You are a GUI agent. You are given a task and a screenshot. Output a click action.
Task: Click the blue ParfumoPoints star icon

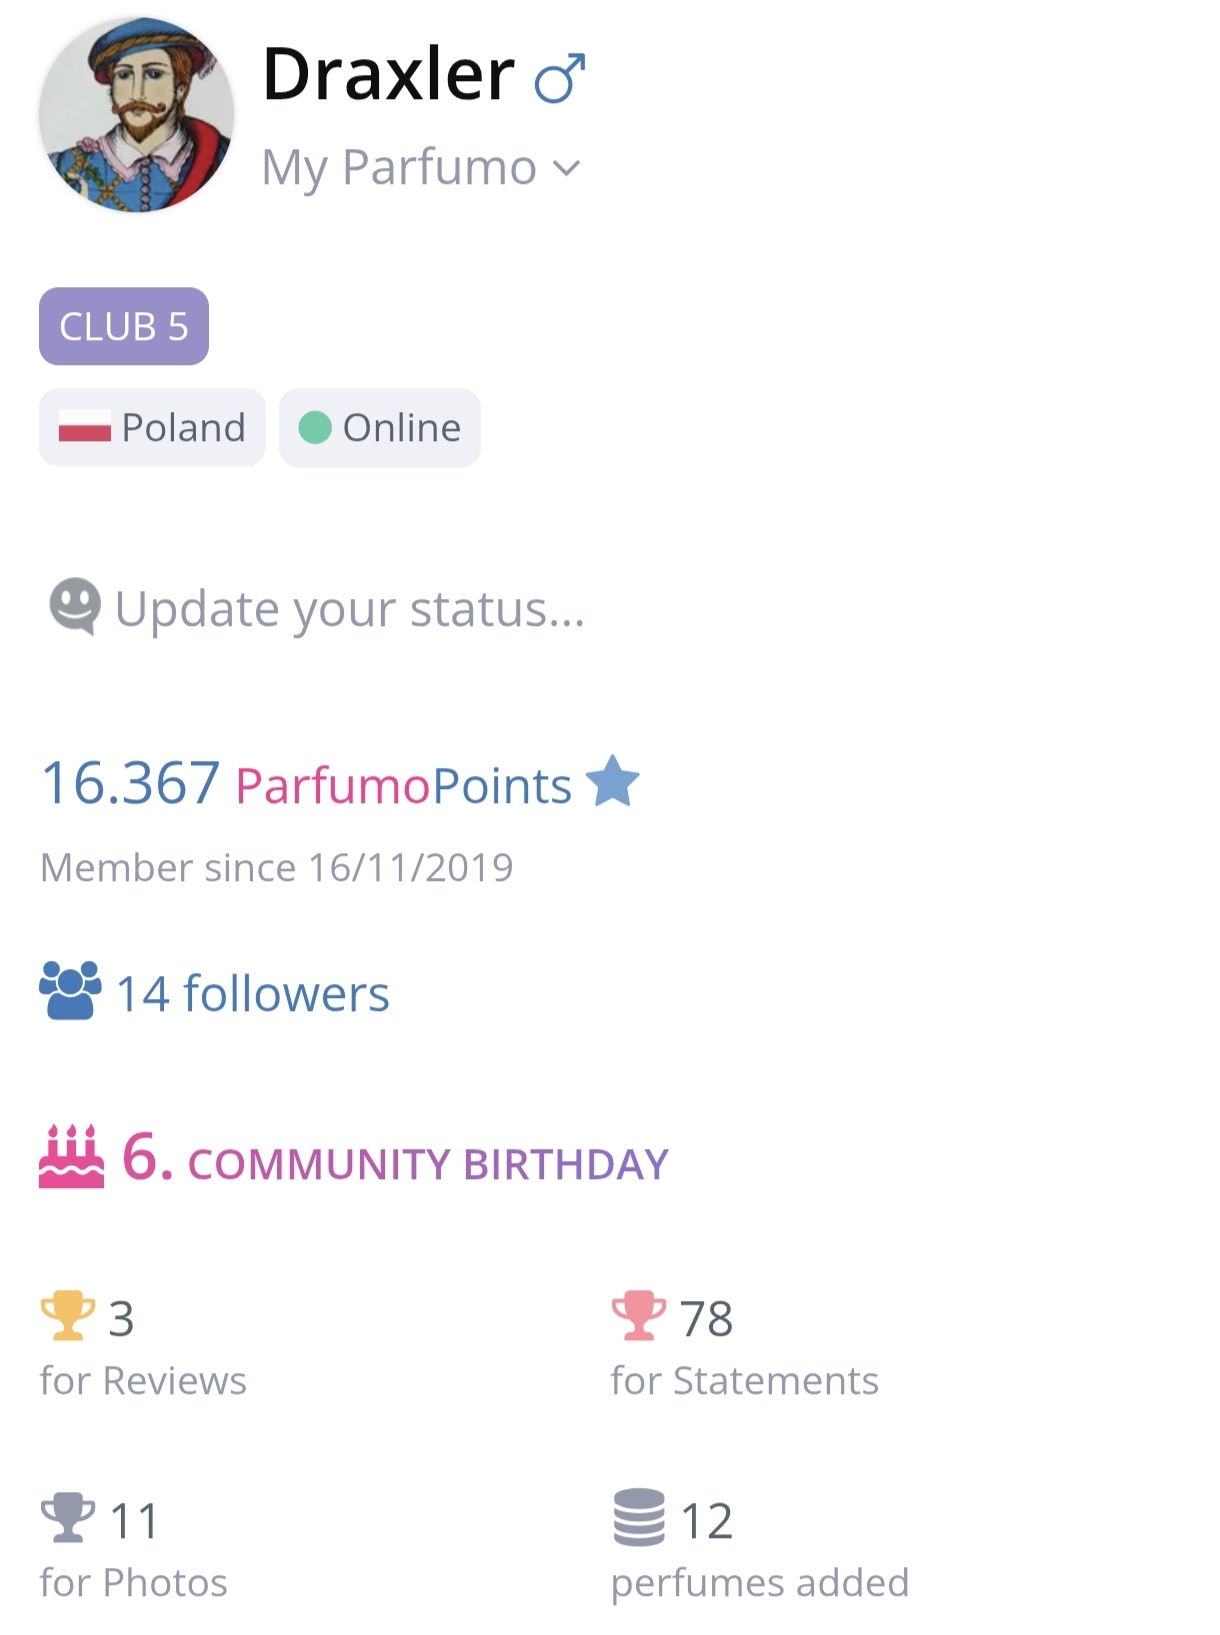coord(612,782)
